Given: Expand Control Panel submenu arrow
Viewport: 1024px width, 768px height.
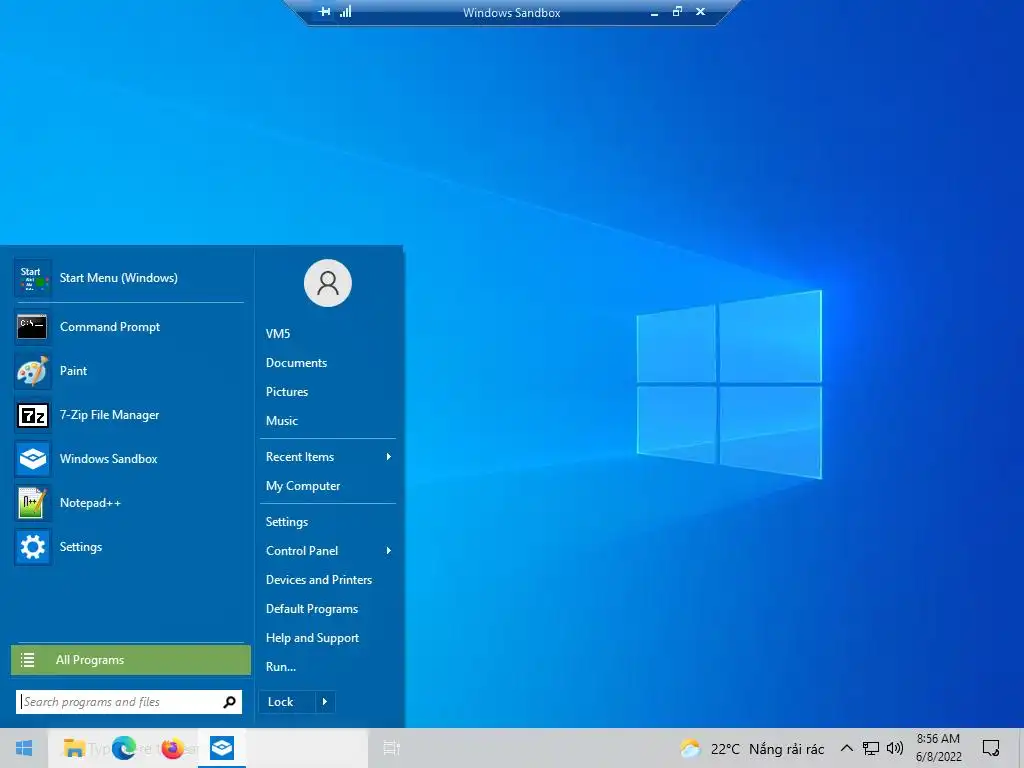Looking at the screenshot, I should click(389, 551).
